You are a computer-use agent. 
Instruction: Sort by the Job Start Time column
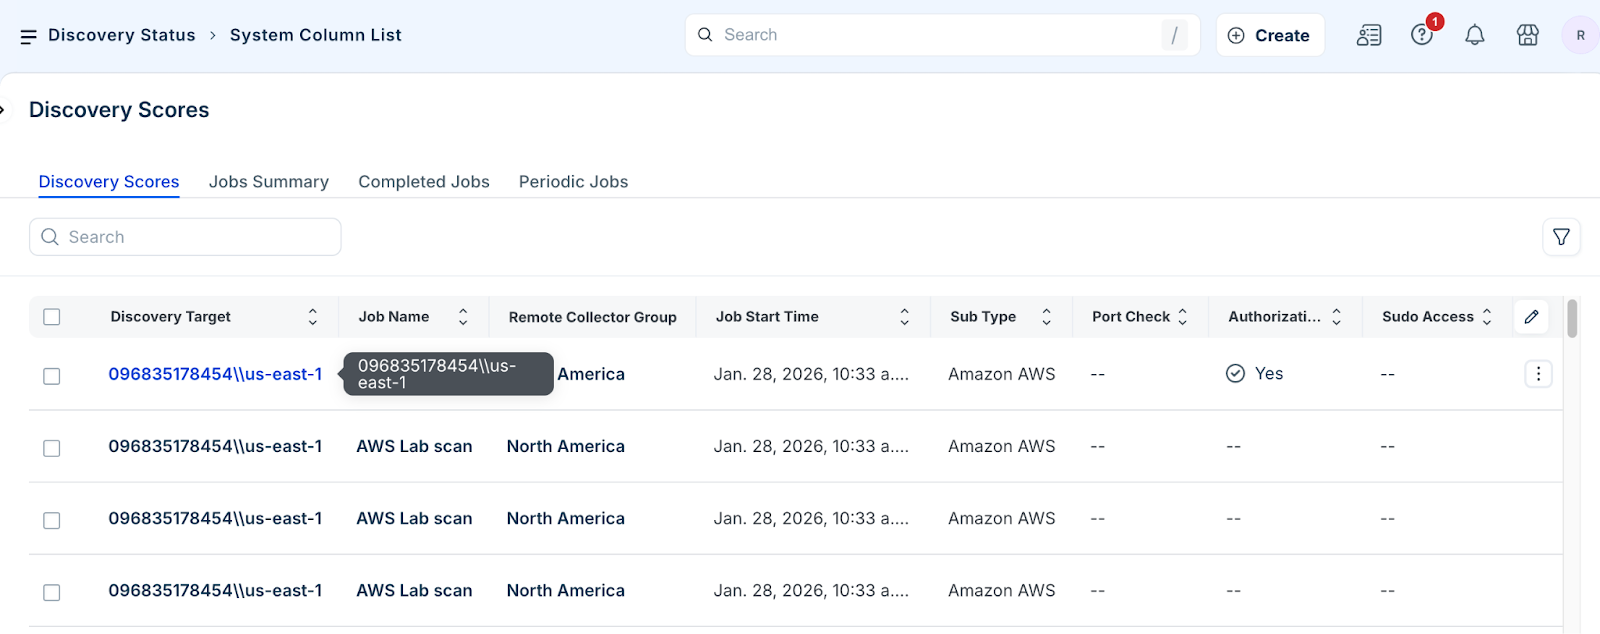coord(904,317)
